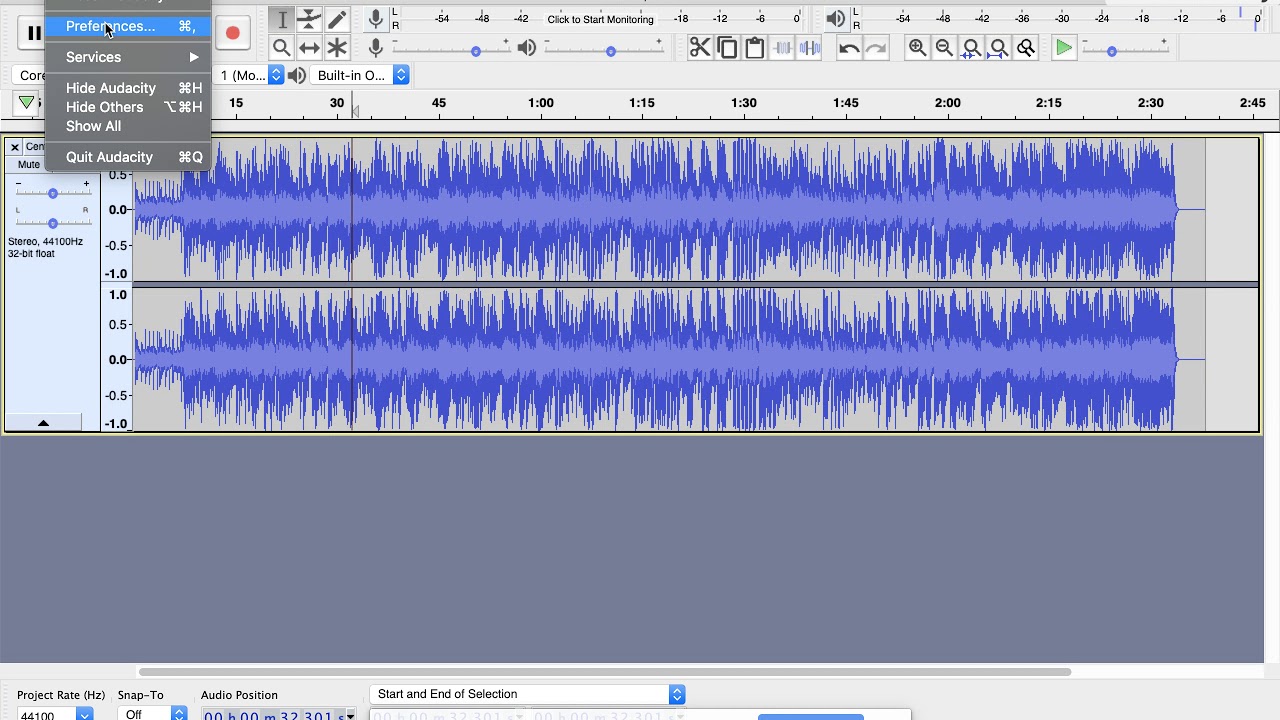Click the 2:00 mark on the timeline

click(x=947, y=103)
